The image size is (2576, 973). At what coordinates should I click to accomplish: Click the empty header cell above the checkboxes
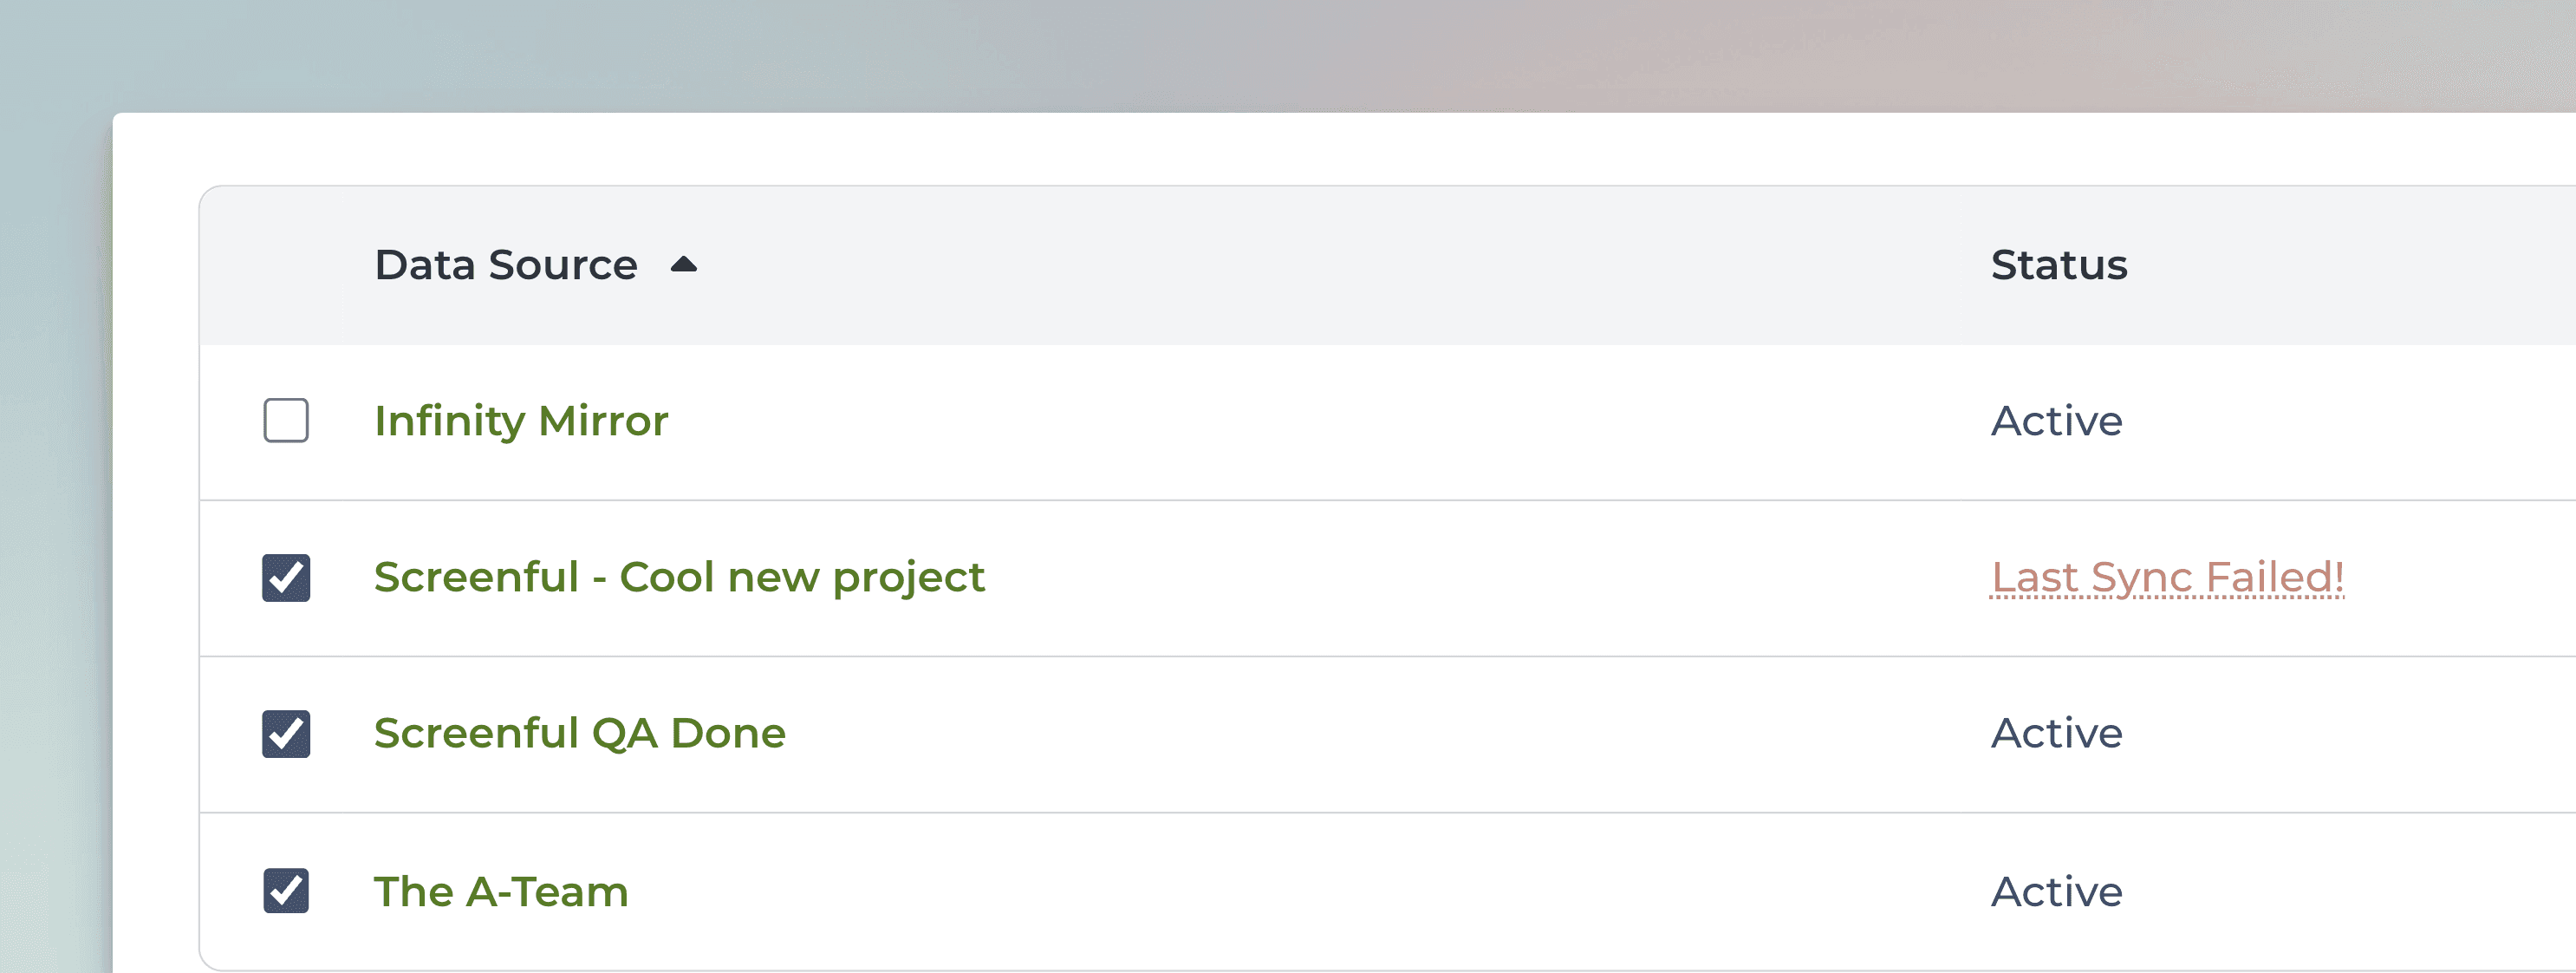tap(286, 265)
